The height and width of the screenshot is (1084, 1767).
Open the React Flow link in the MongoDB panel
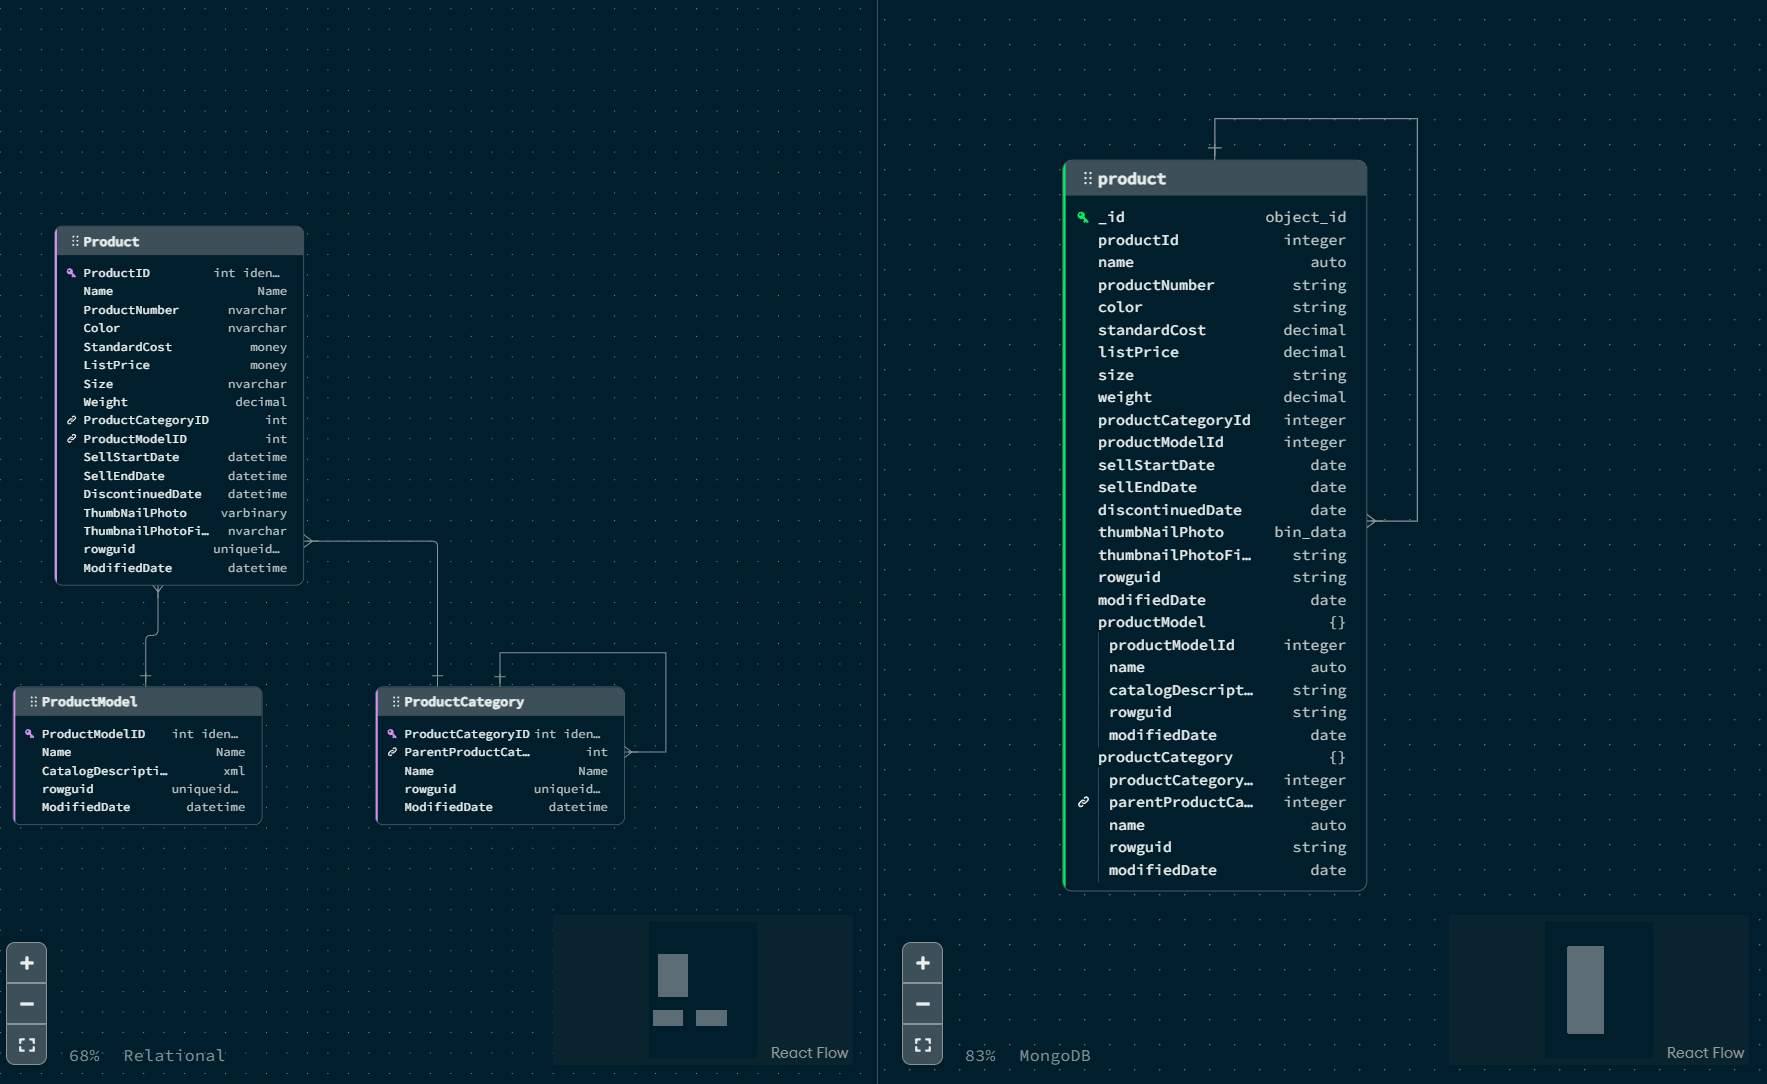point(1706,1052)
